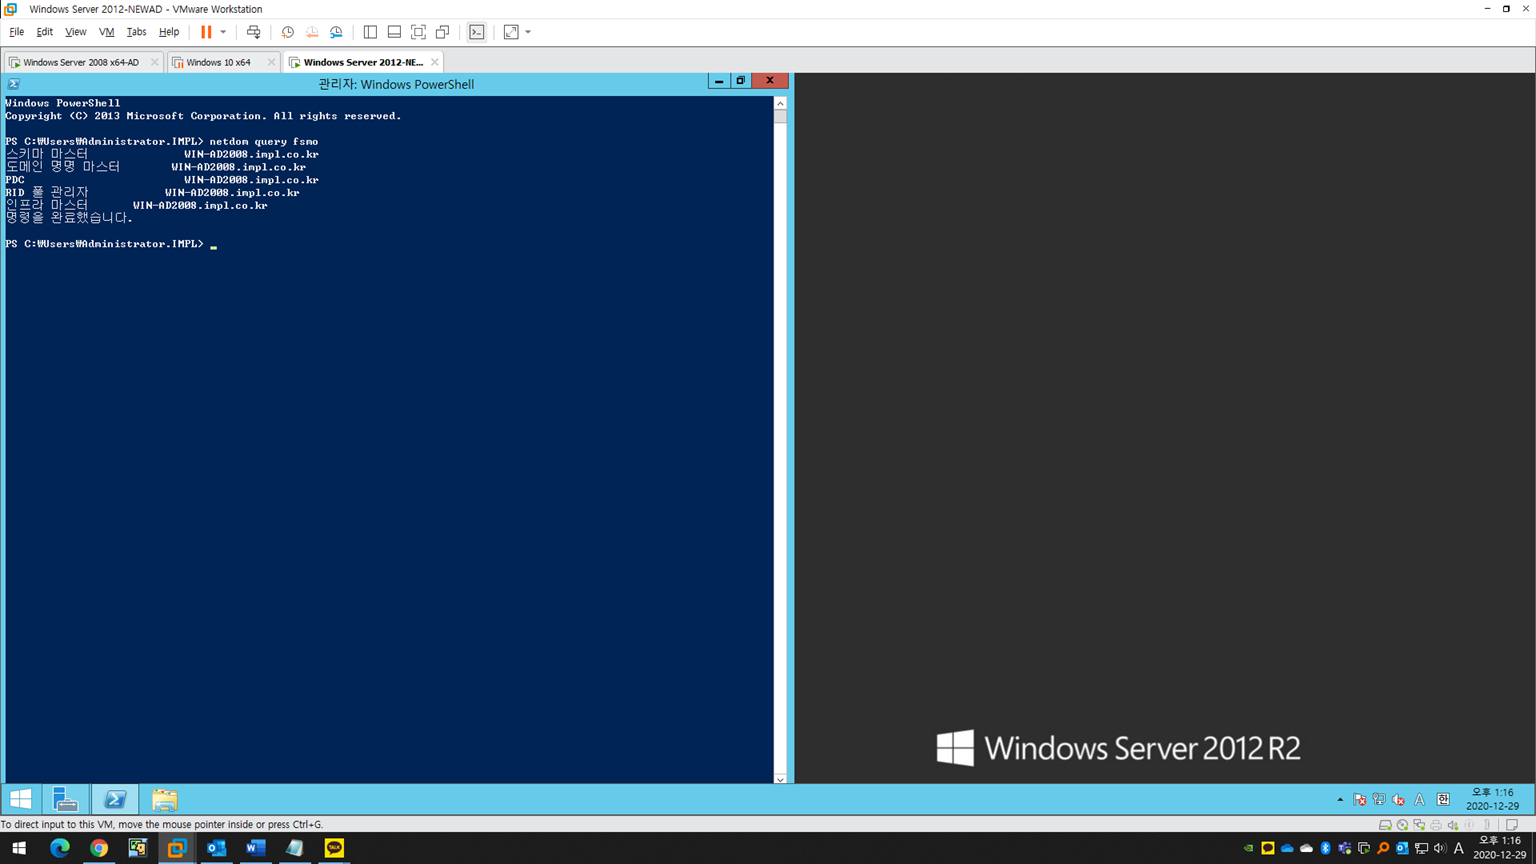
Task: Suspend the VM with the pause button
Action: tap(206, 32)
